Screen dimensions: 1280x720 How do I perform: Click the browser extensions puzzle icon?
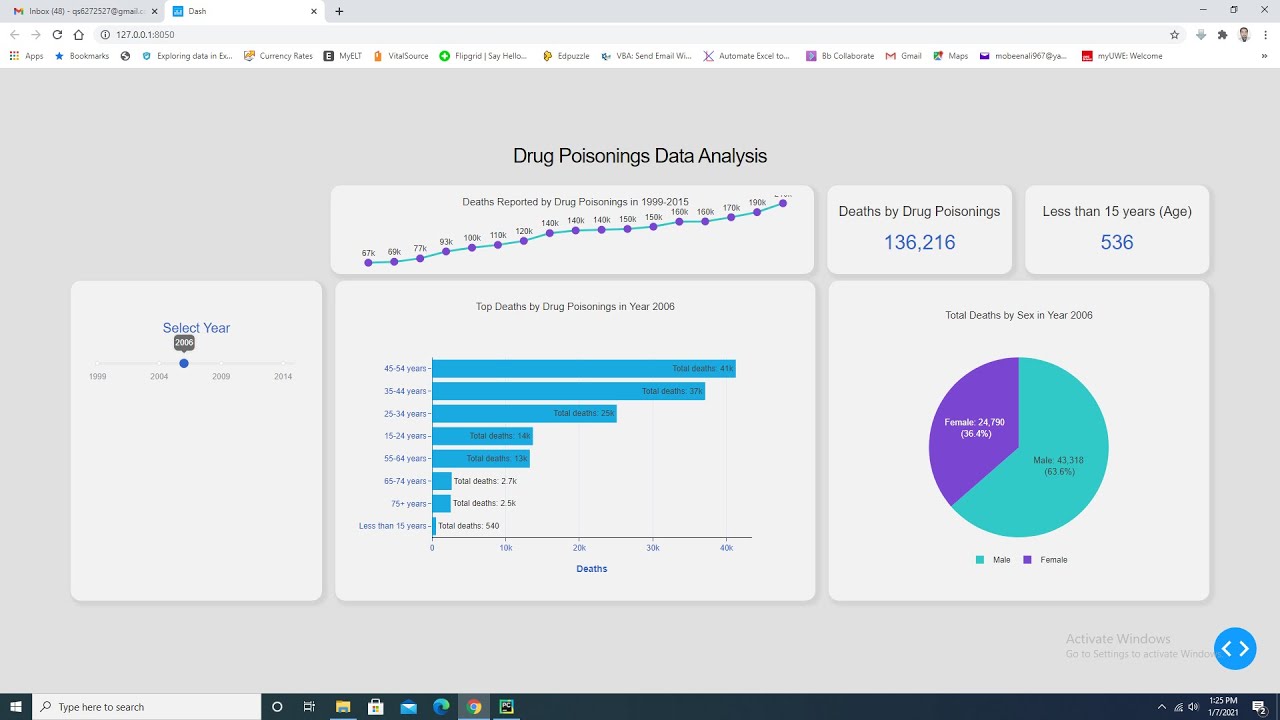(x=1222, y=33)
